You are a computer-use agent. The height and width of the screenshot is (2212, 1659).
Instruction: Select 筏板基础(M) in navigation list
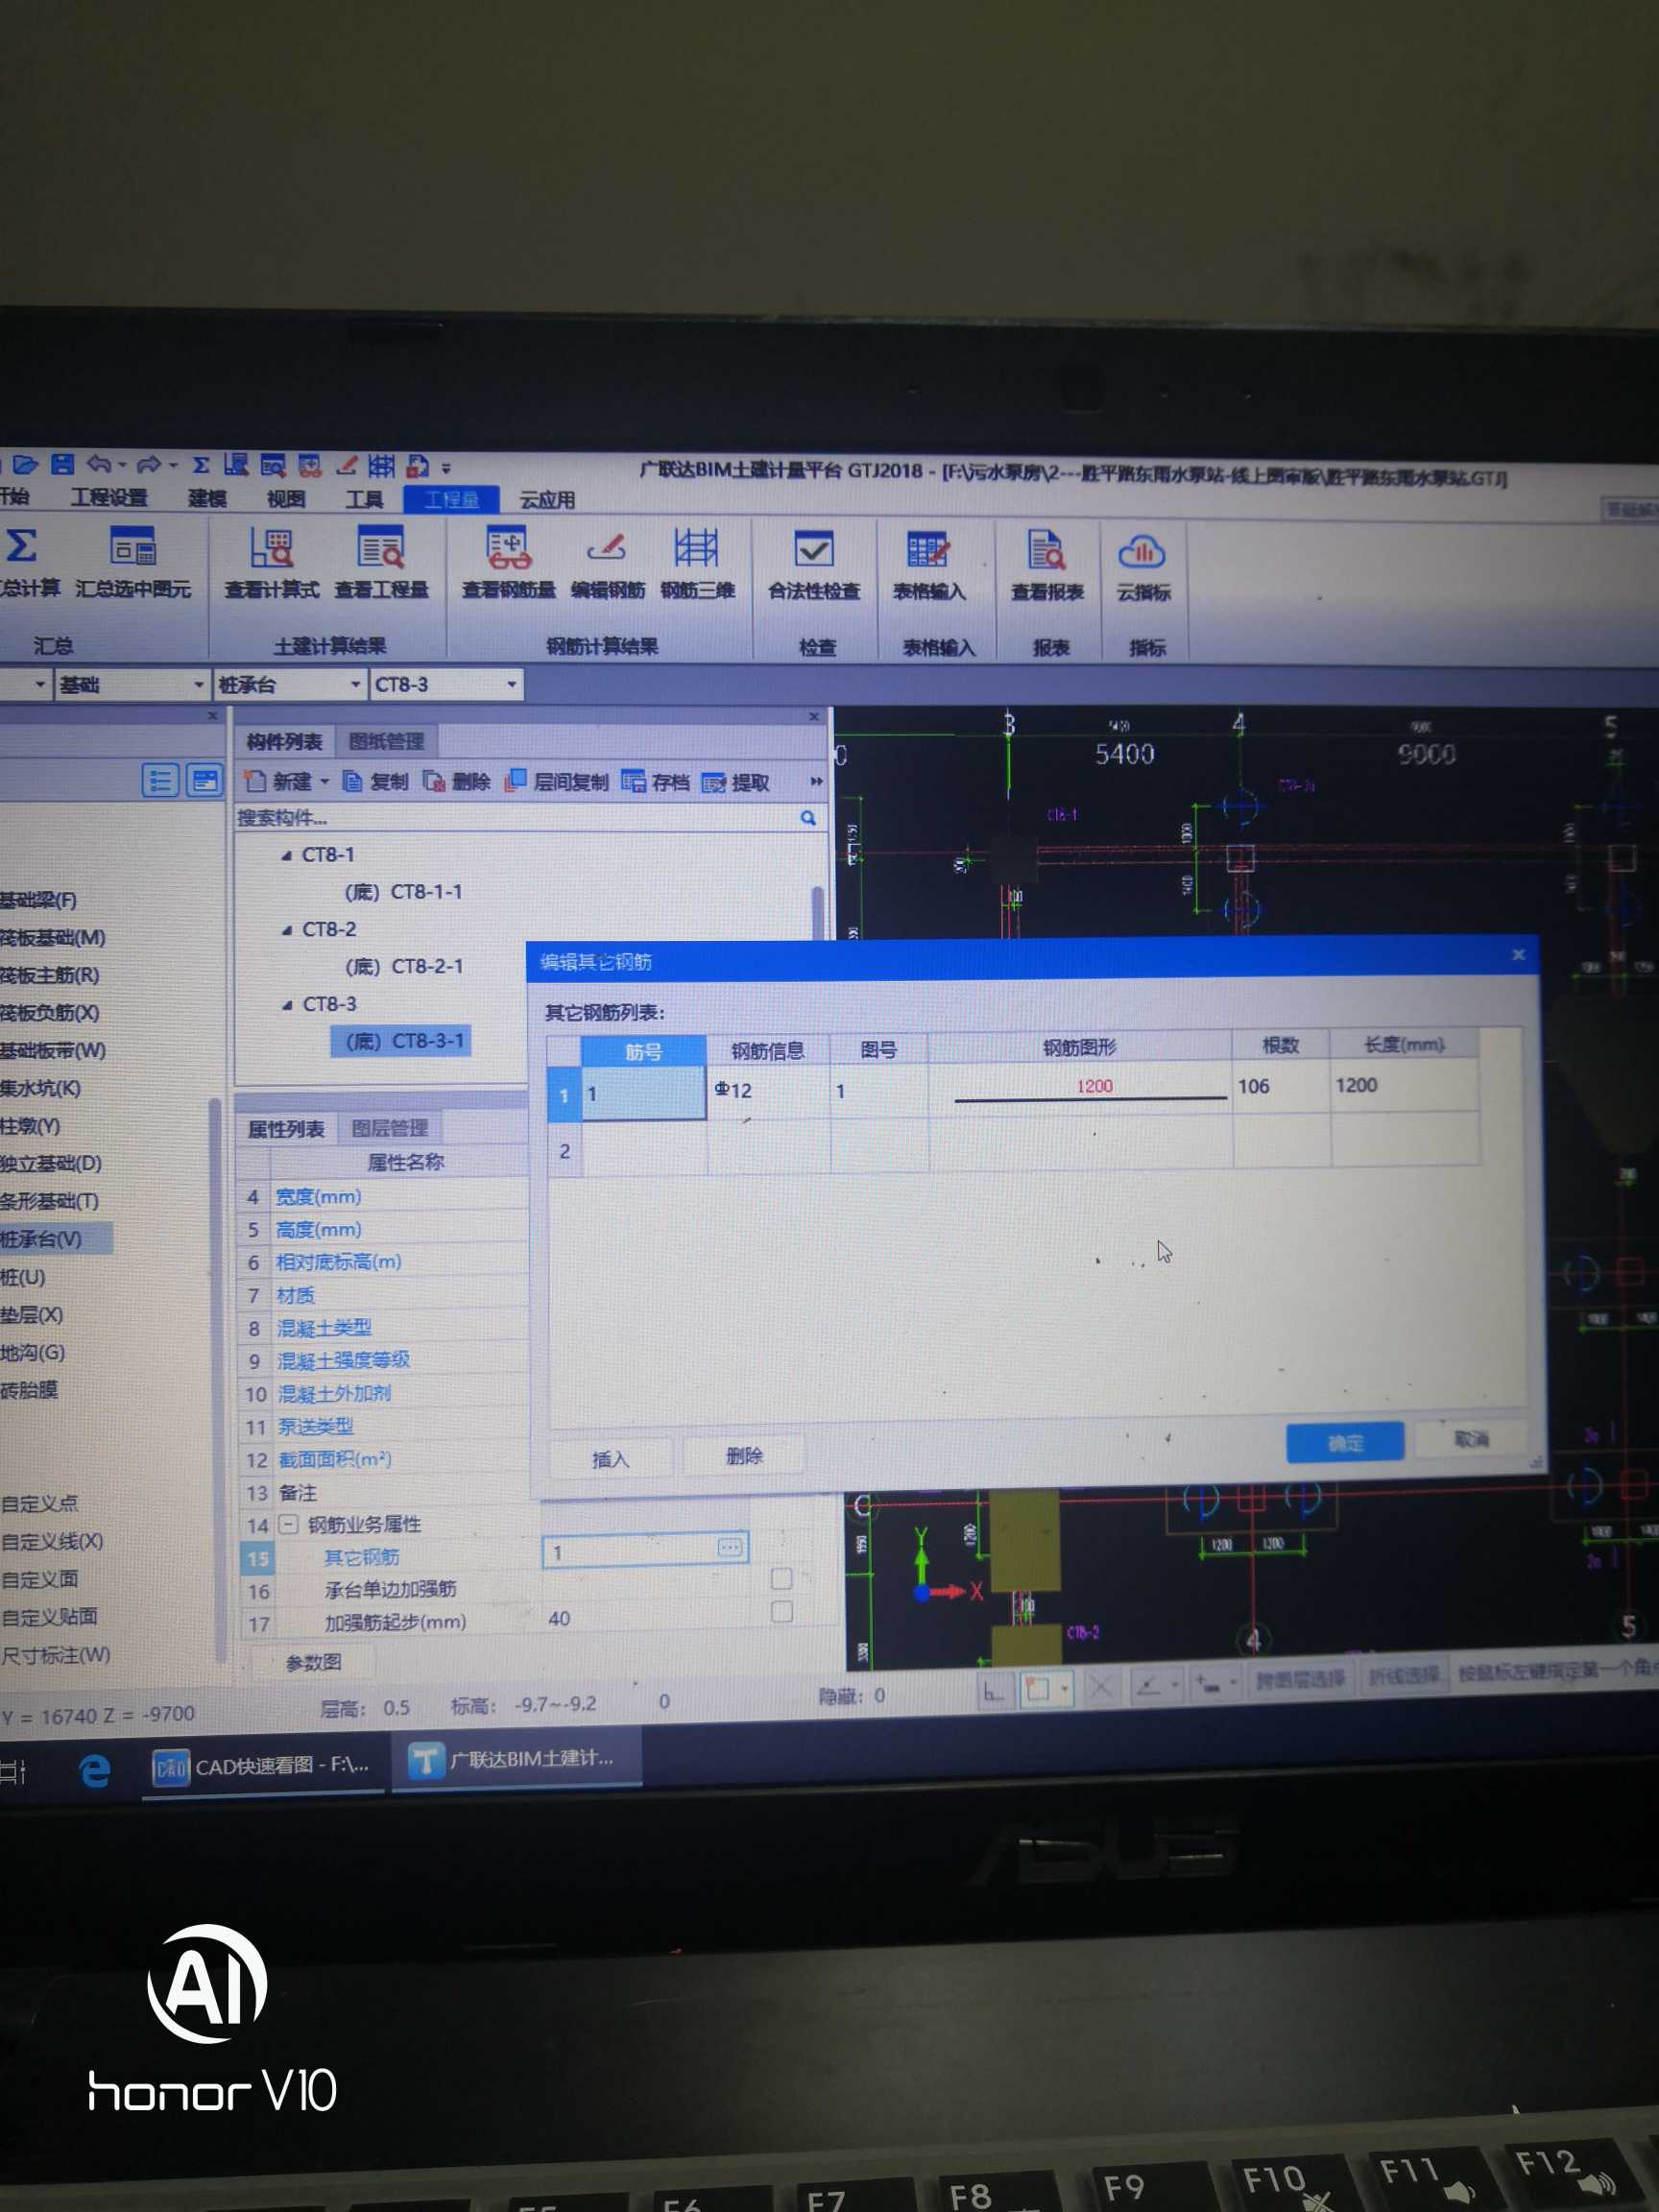52,938
